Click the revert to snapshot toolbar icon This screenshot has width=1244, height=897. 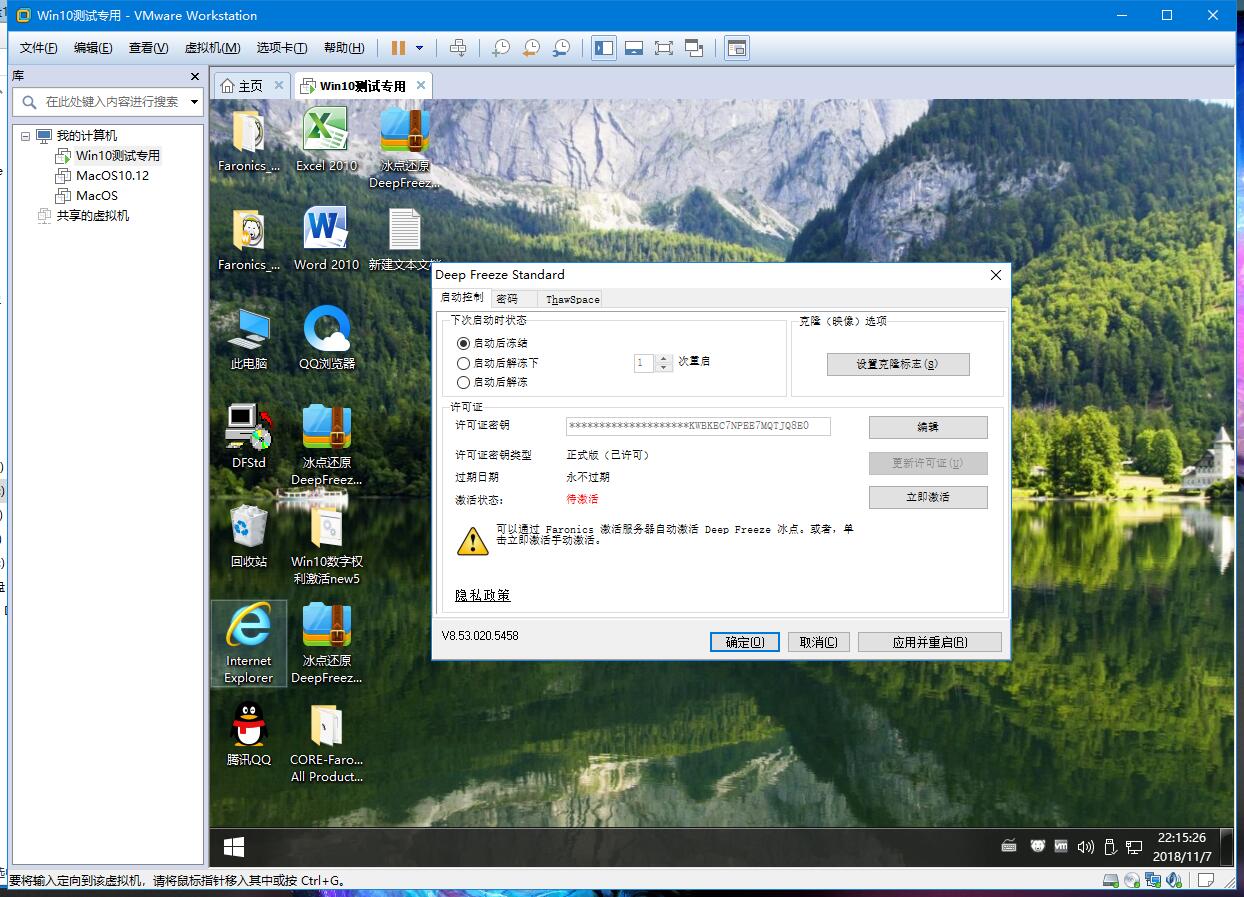tap(531, 48)
